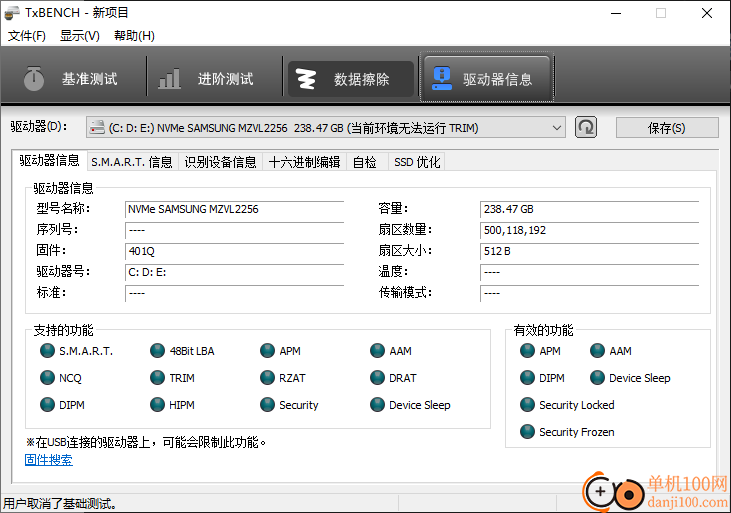Click the TRIM feature indicator
731x513 pixels.
pyautogui.click(x=157, y=378)
